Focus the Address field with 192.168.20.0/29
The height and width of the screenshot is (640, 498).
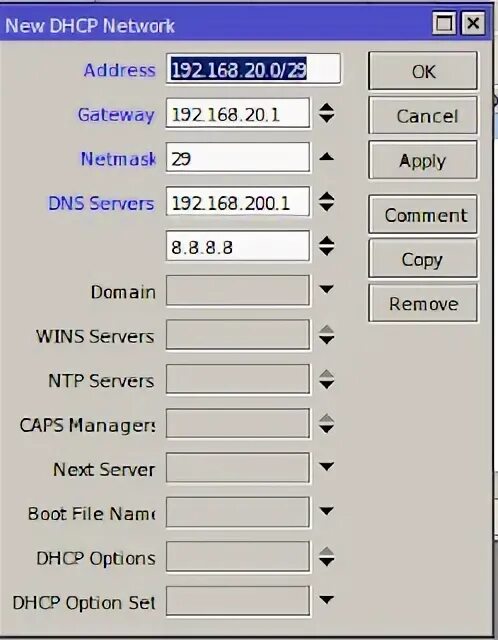pos(253,69)
